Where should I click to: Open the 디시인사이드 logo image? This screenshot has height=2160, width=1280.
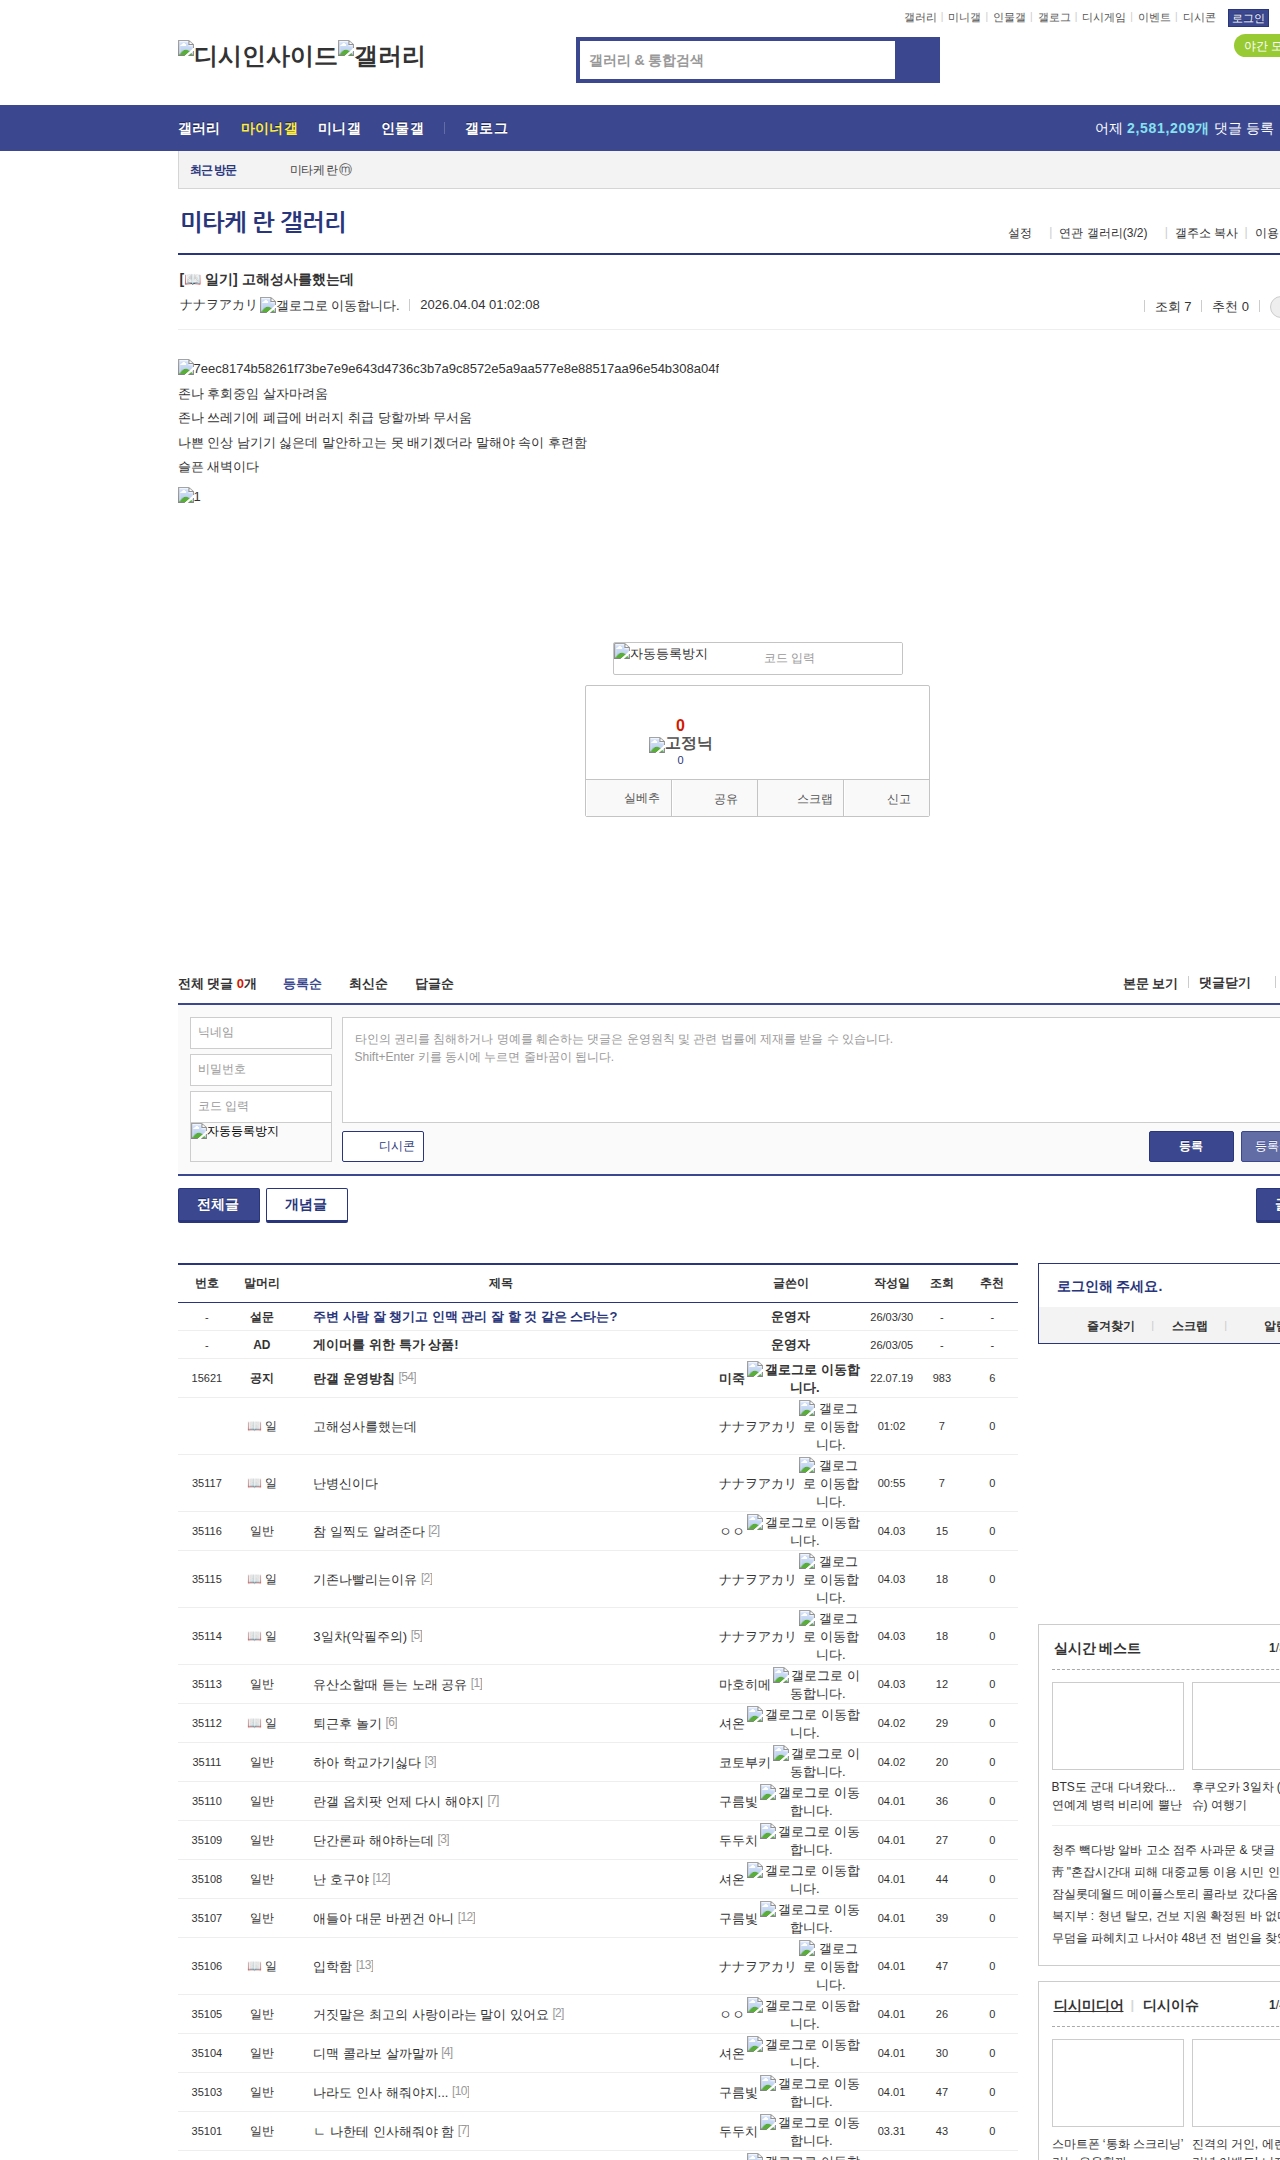click(258, 55)
